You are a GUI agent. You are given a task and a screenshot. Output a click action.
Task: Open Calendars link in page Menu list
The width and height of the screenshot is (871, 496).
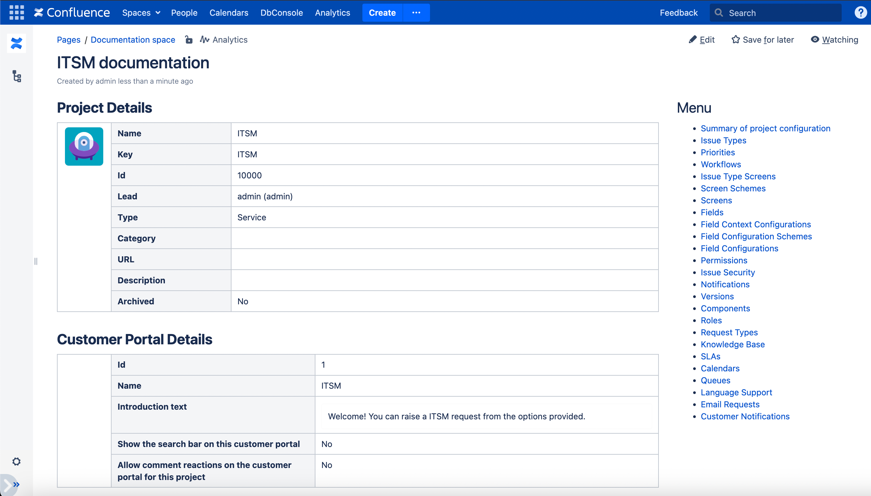click(720, 368)
